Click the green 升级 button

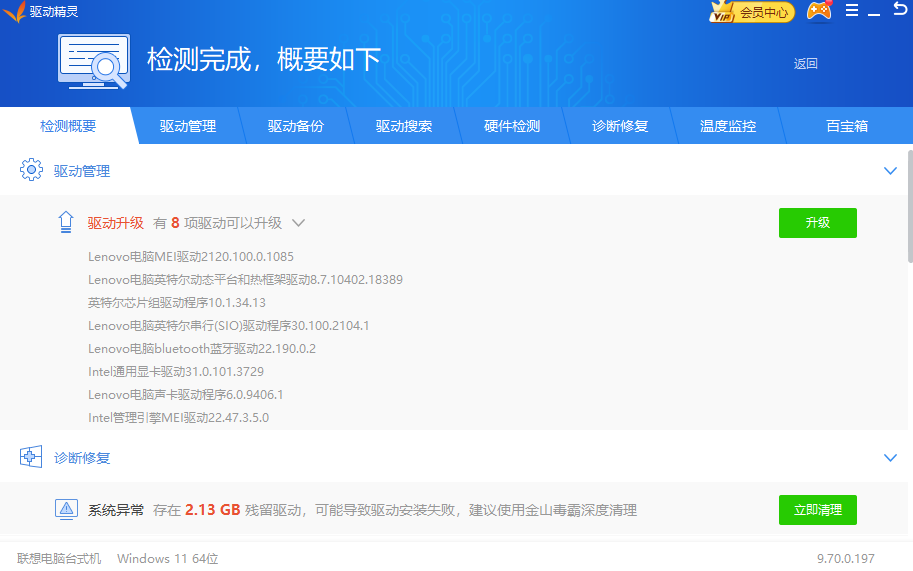click(x=818, y=223)
